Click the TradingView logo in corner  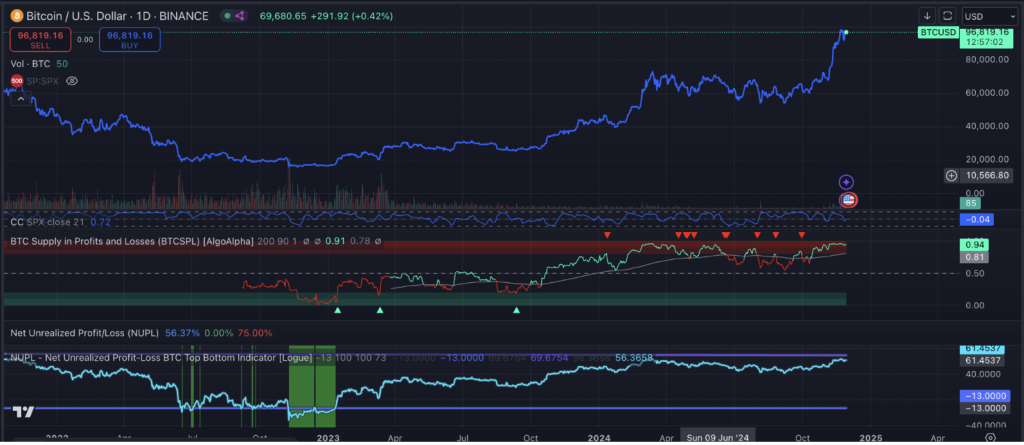click(25, 411)
